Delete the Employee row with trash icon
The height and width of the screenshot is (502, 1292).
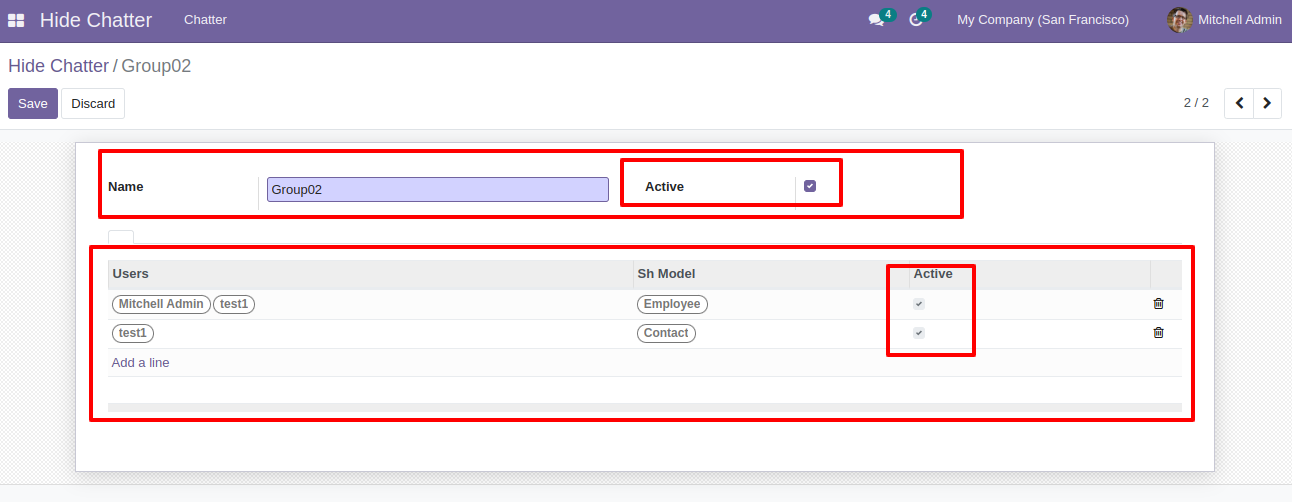1158,304
